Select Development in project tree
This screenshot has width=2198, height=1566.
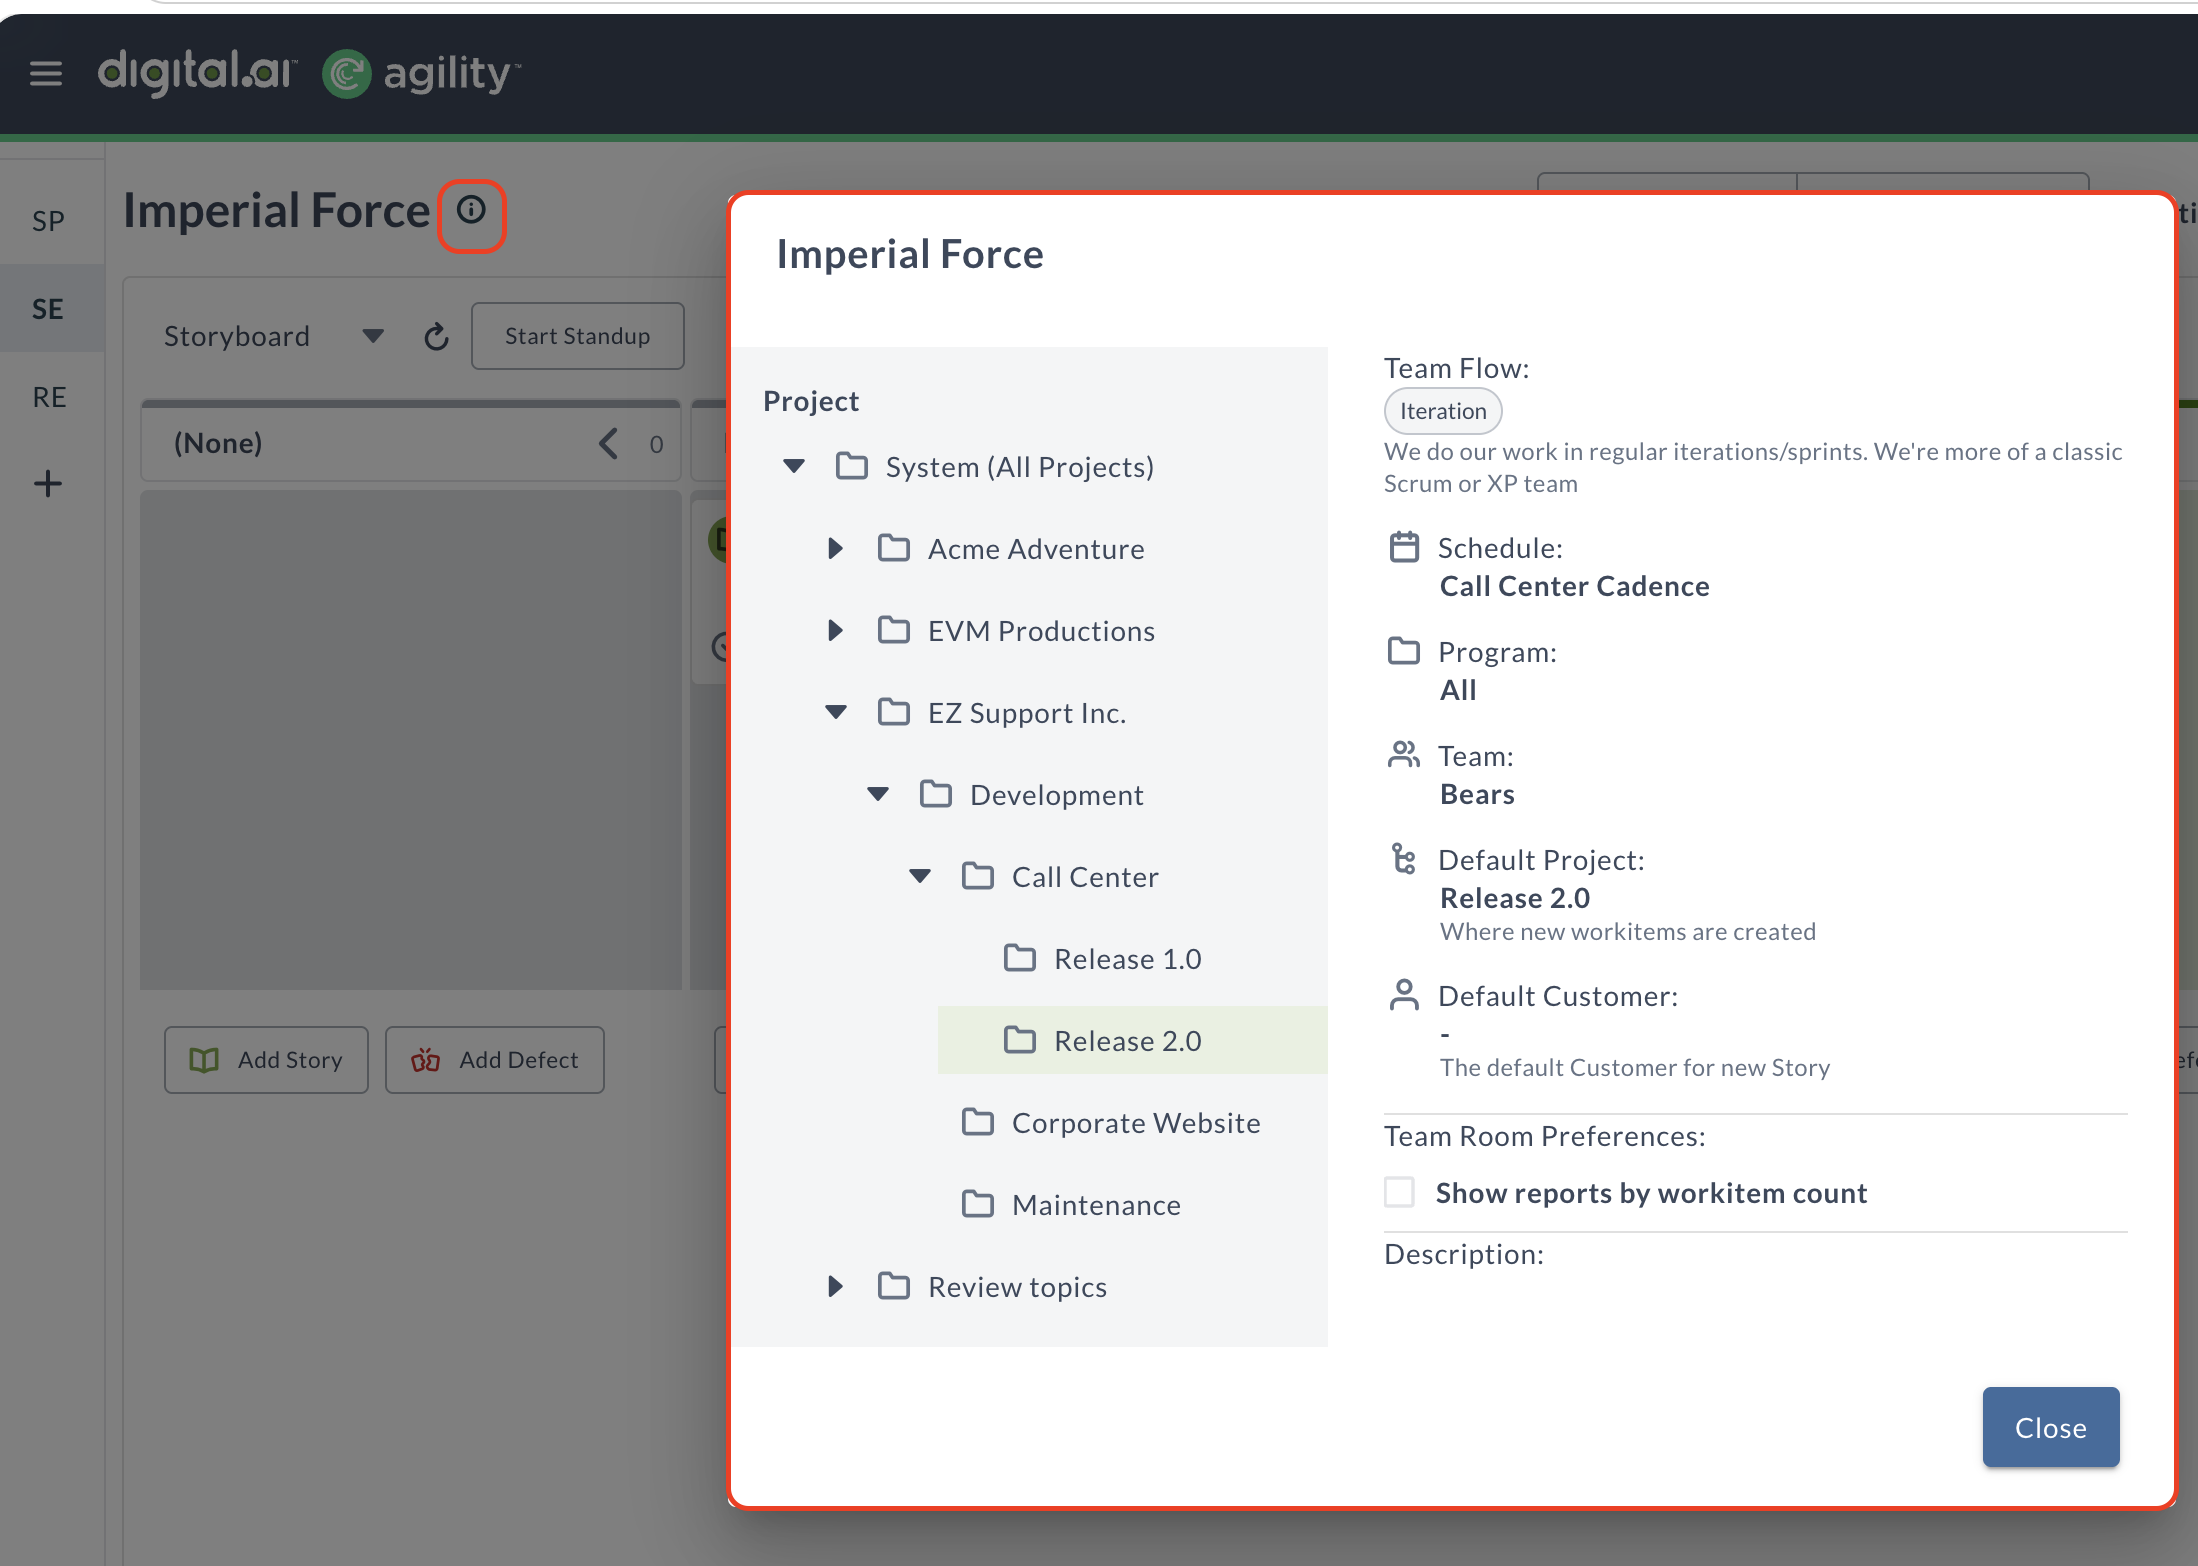click(x=1056, y=794)
